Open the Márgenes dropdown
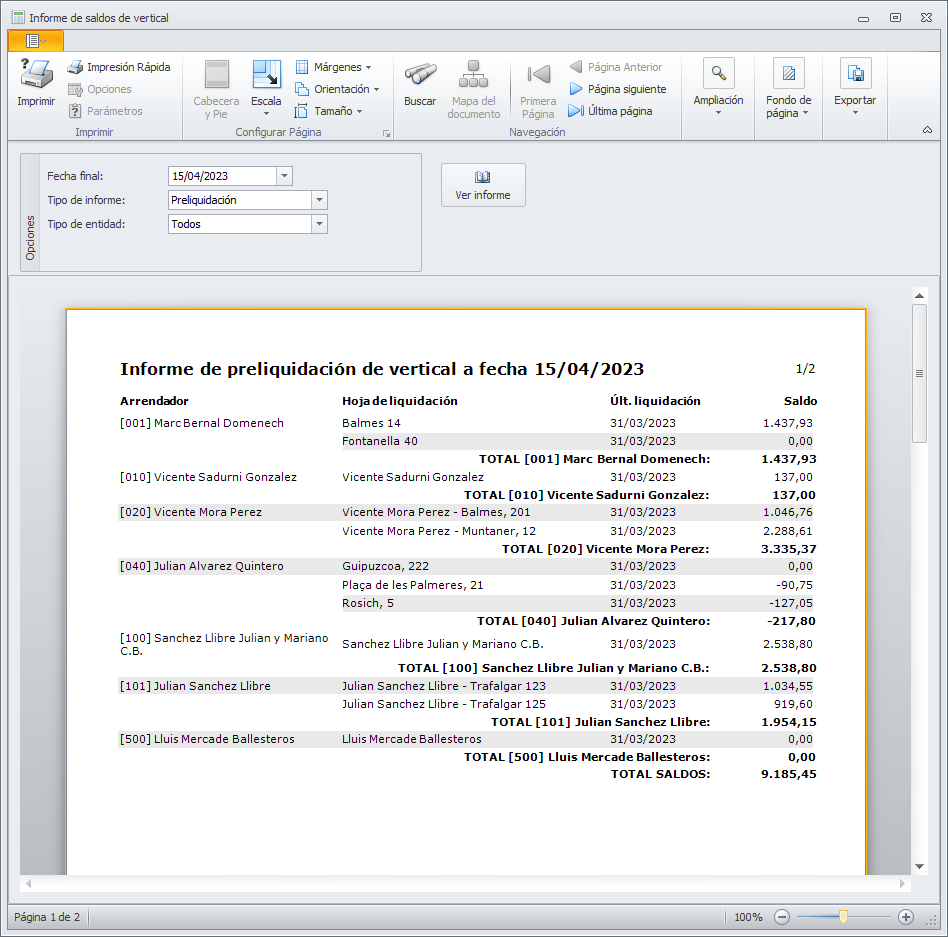 (x=334, y=67)
